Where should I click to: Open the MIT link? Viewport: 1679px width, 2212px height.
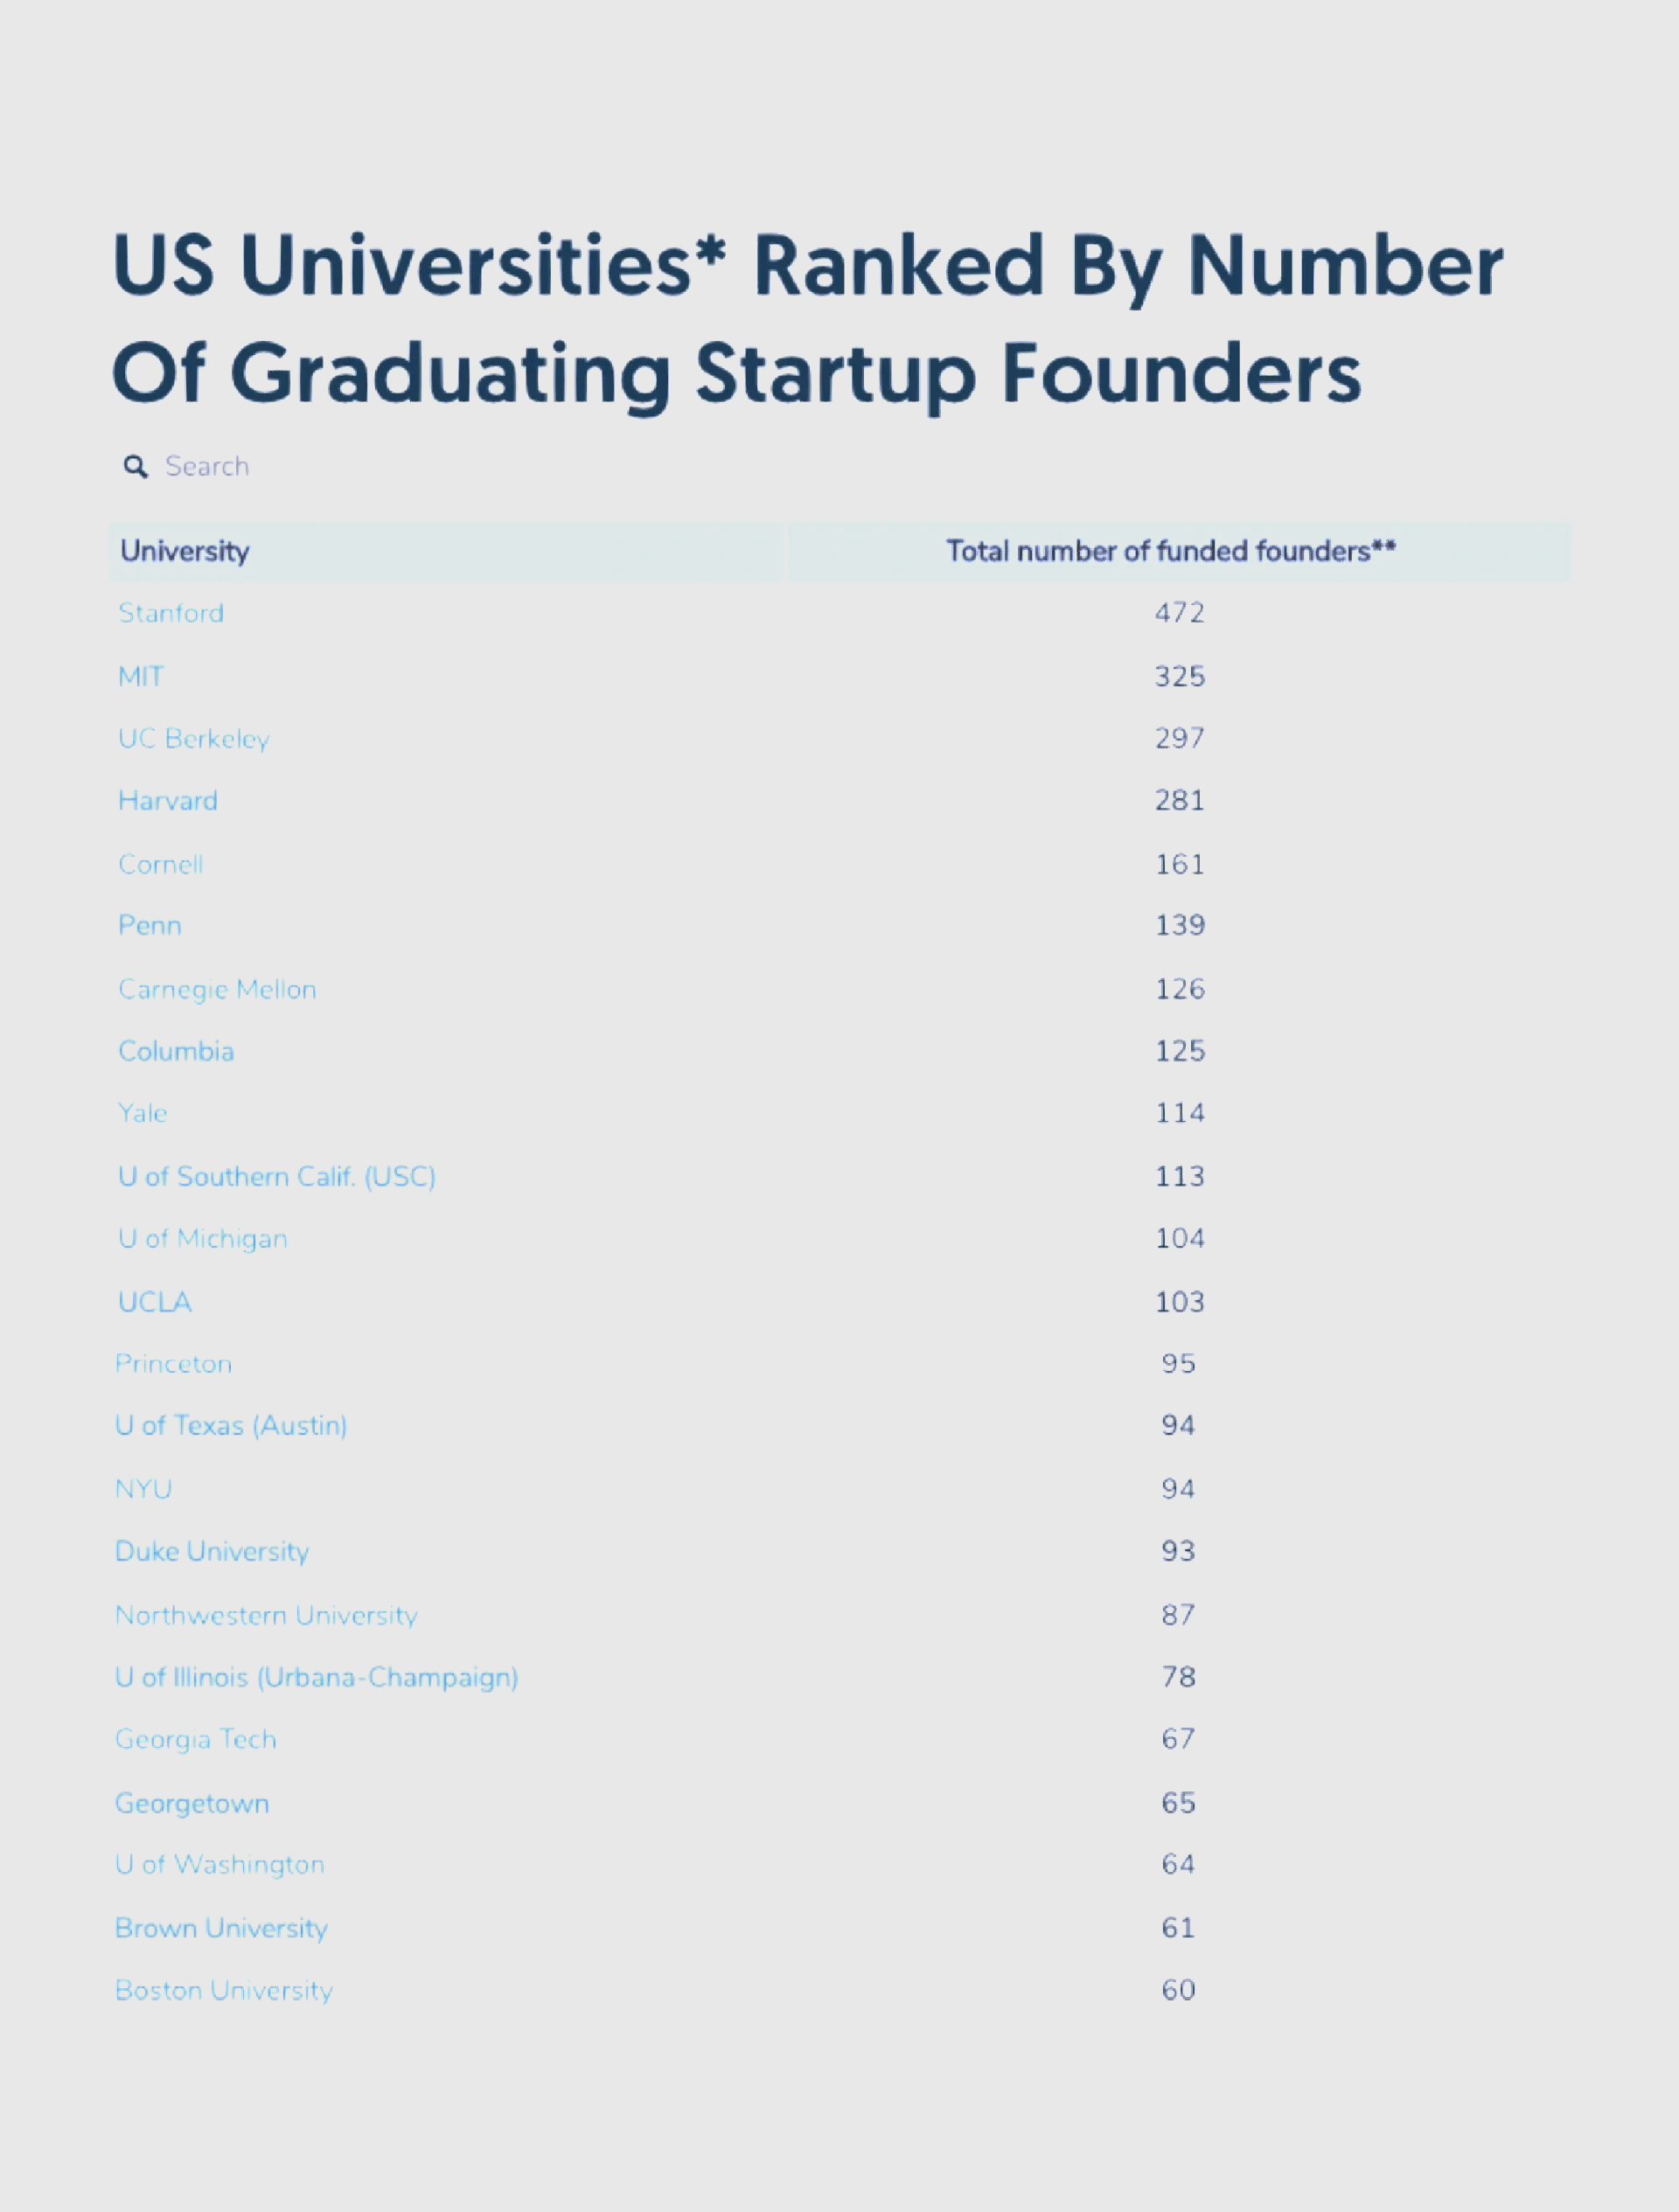tap(141, 677)
